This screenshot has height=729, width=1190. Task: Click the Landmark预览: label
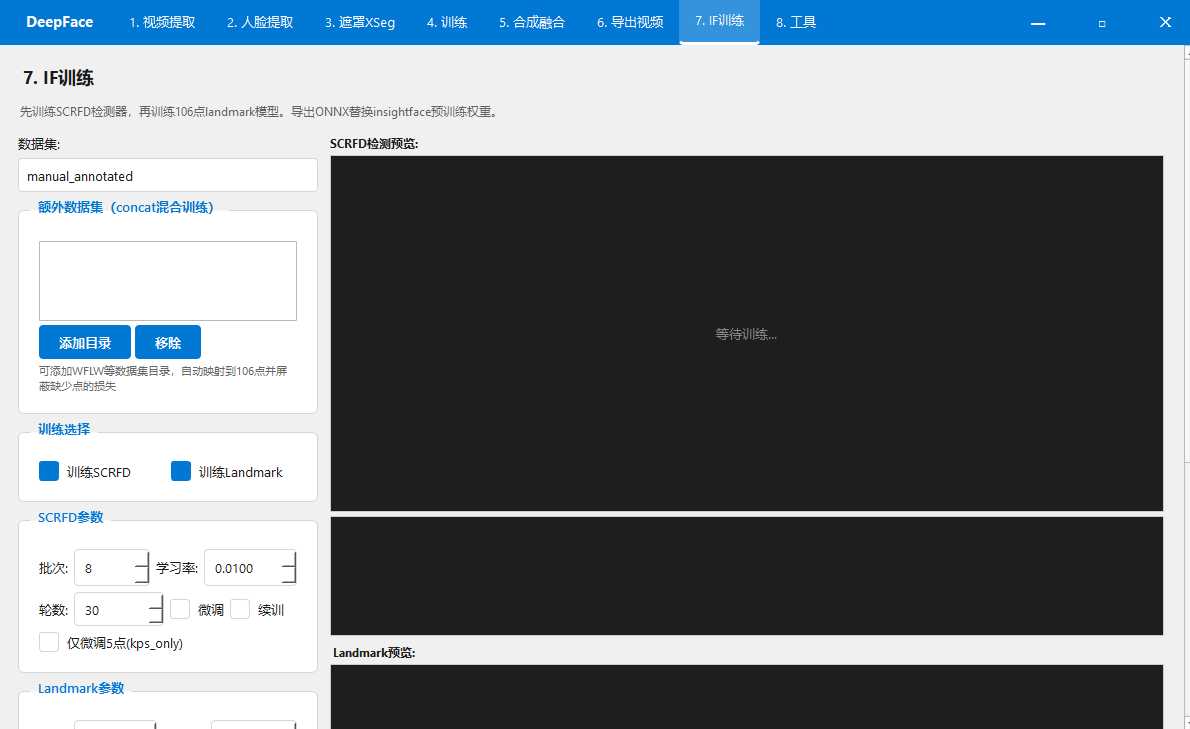pos(374,652)
